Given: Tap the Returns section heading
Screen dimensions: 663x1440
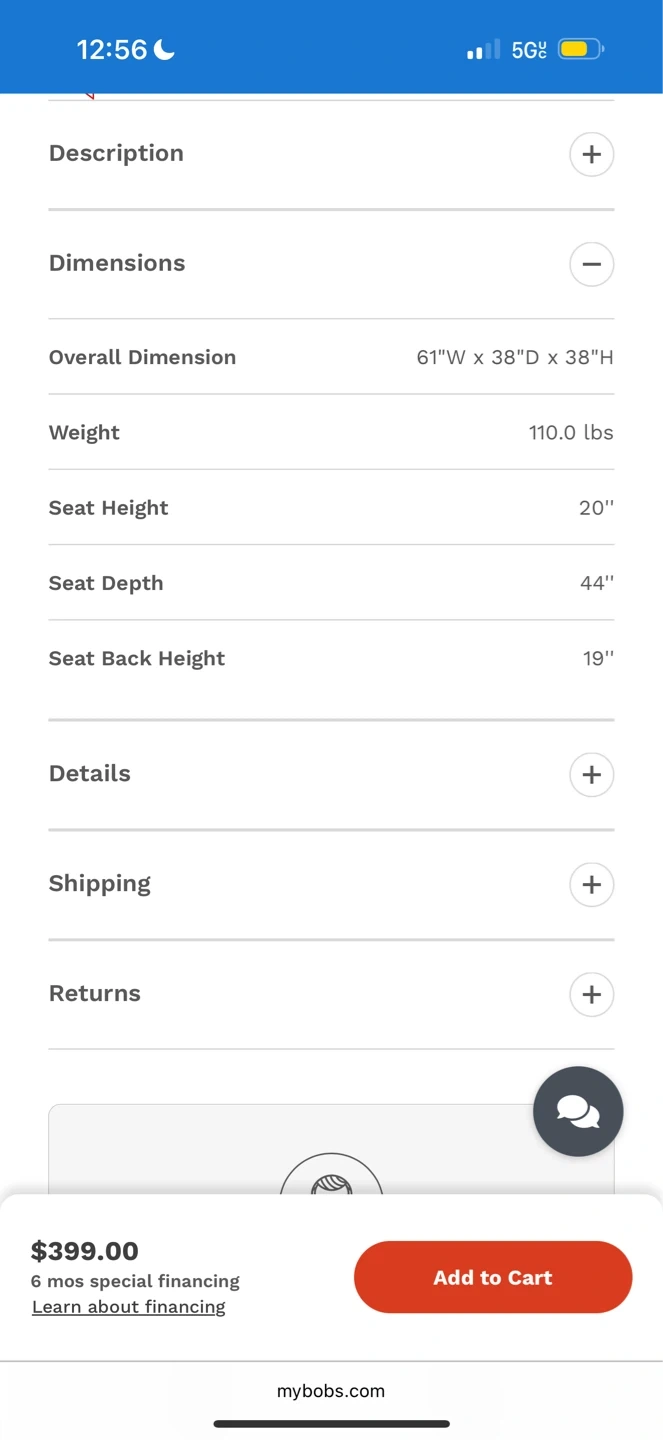Looking at the screenshot, I should point(95,993).
